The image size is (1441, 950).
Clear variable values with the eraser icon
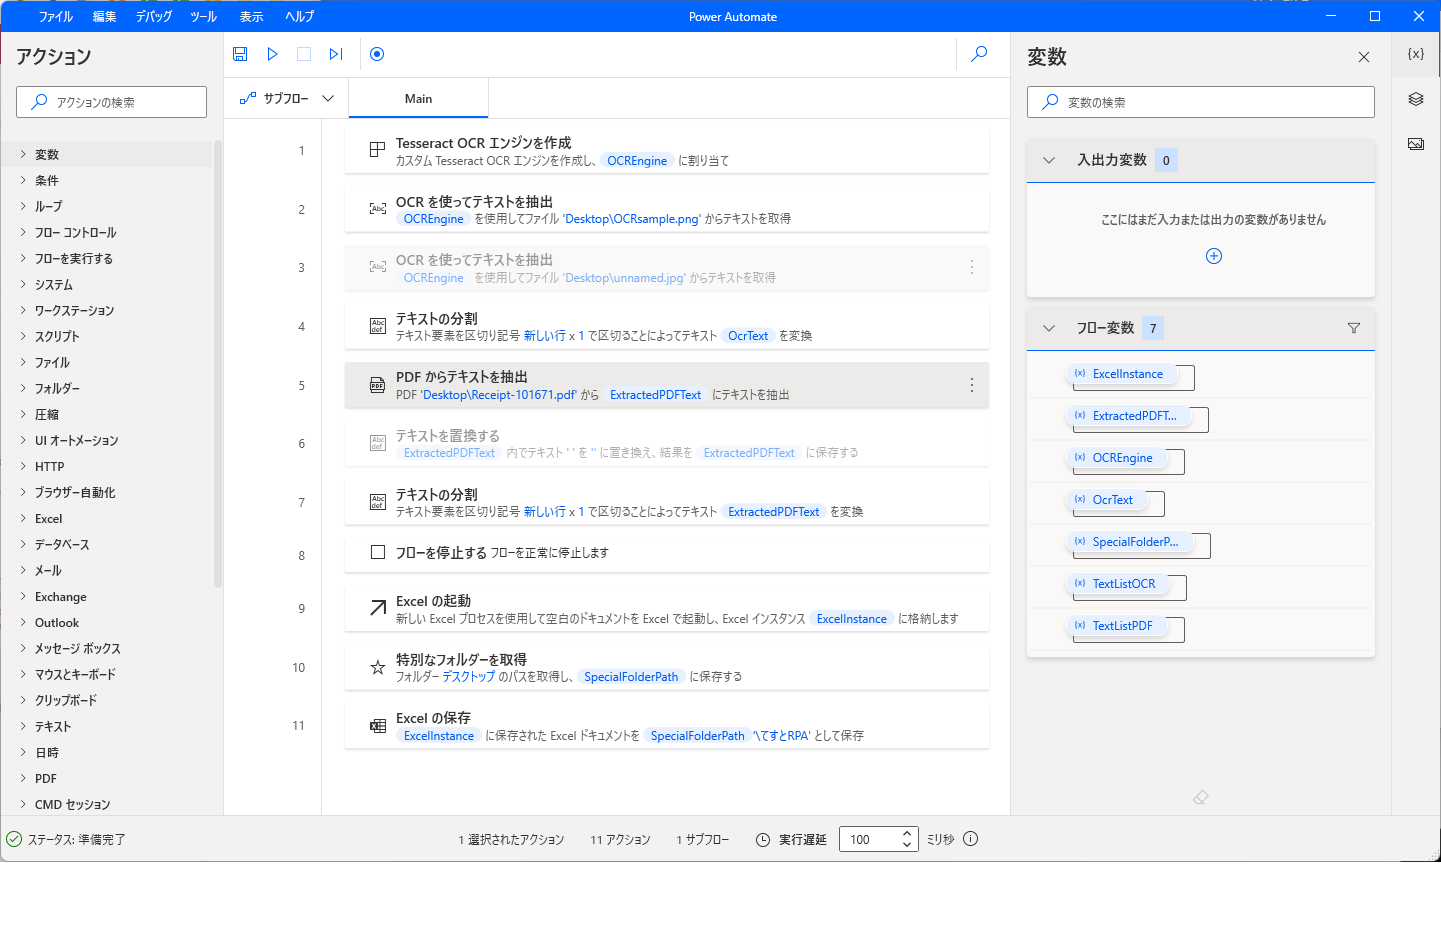pos(1201,797)
